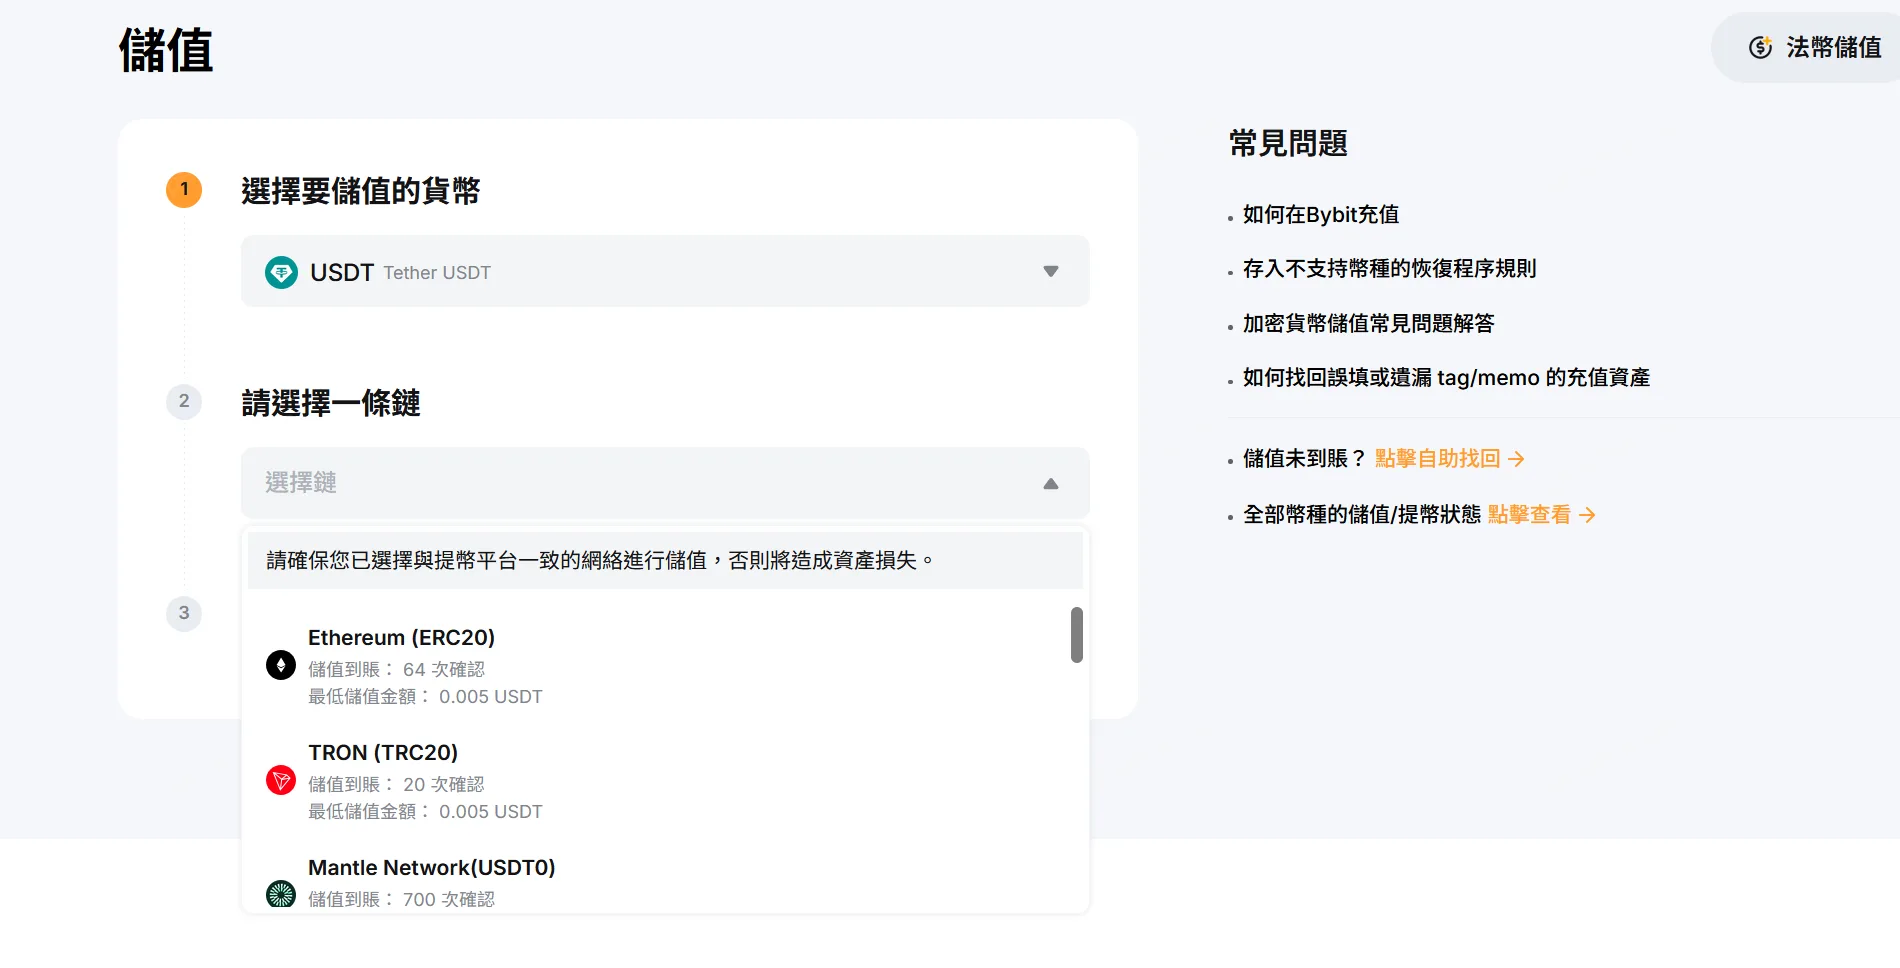1900x968 pixels.
Task: Open 加密貨幣儲值常見問題解答 link
Action: tap(1368, 323)
